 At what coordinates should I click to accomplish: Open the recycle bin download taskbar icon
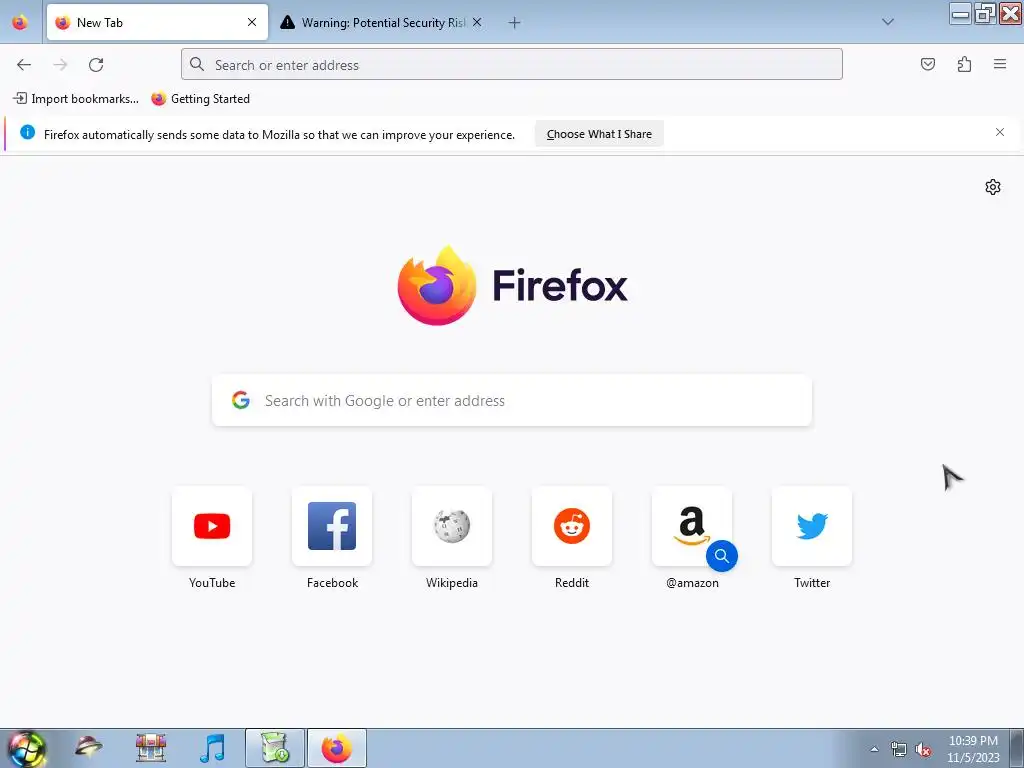(275, 748)
